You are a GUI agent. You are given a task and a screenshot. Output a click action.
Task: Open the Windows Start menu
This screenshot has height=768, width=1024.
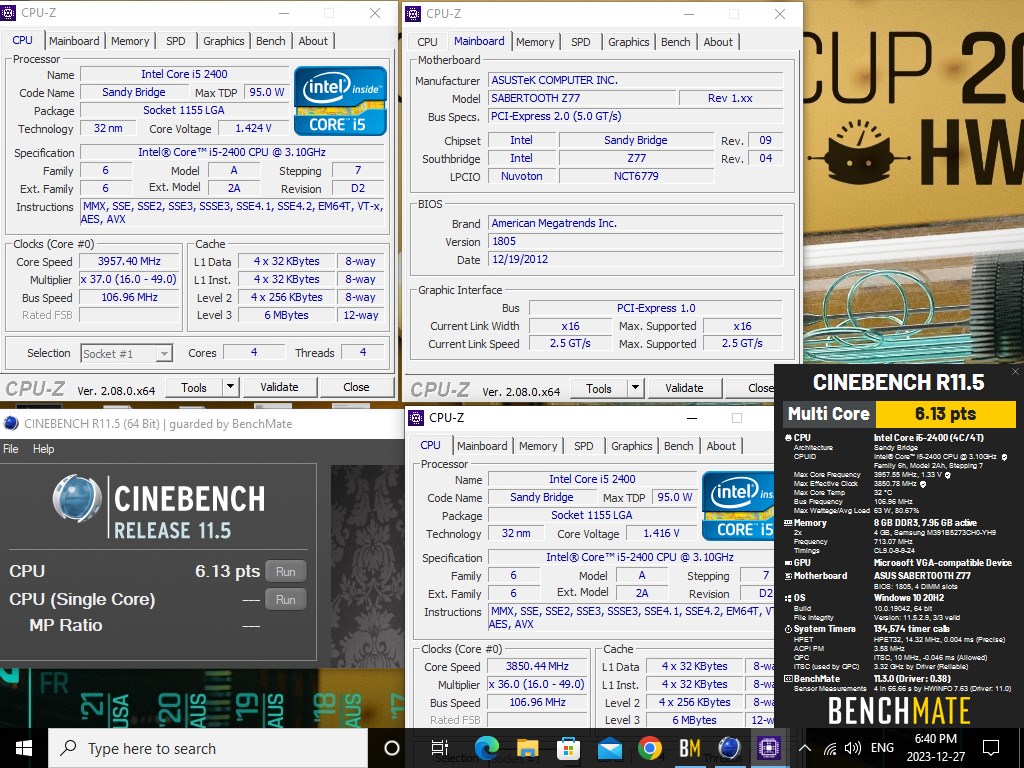tap(24, 748)
